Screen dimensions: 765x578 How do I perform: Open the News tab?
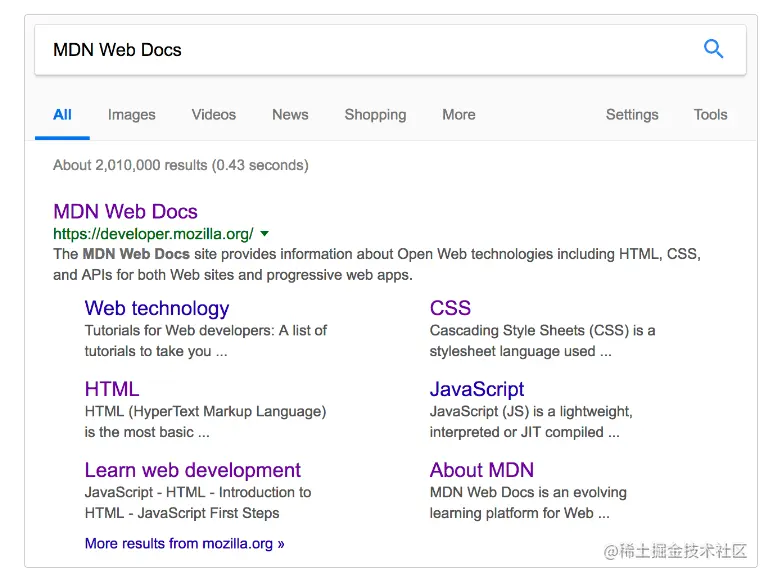[290, 115]
